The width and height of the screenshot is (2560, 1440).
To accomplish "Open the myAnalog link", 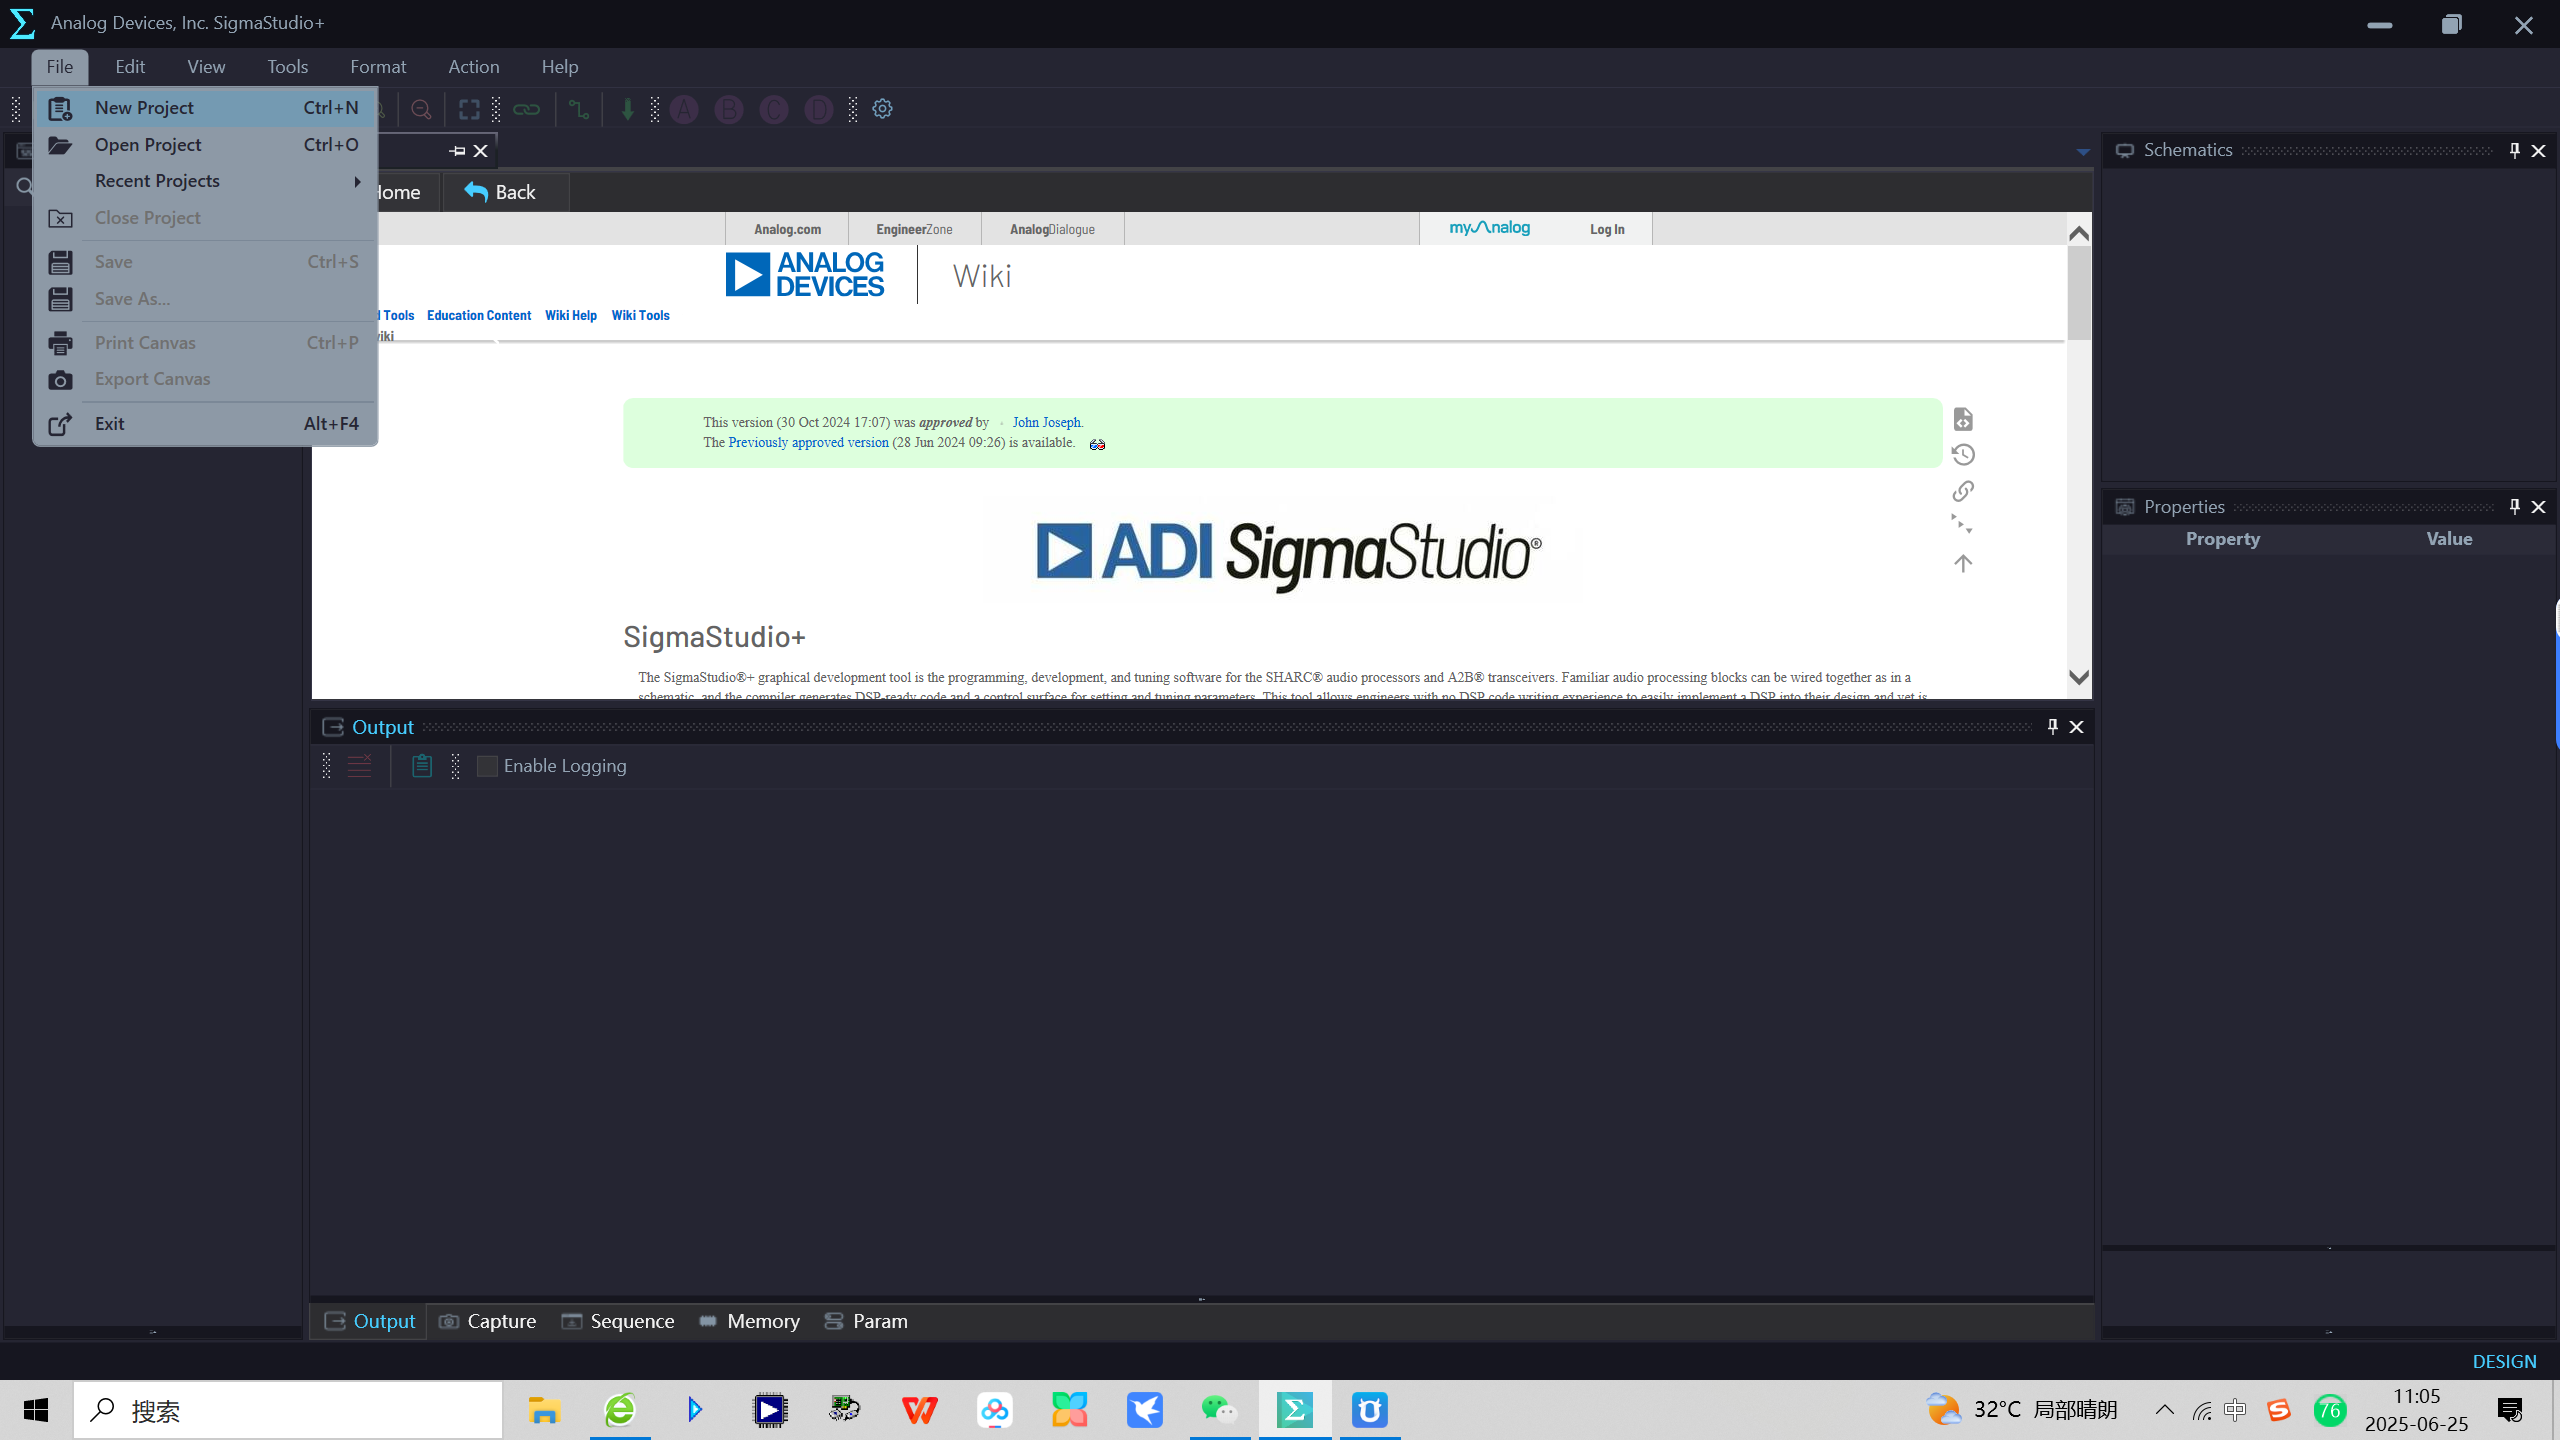I will 1489,228.
